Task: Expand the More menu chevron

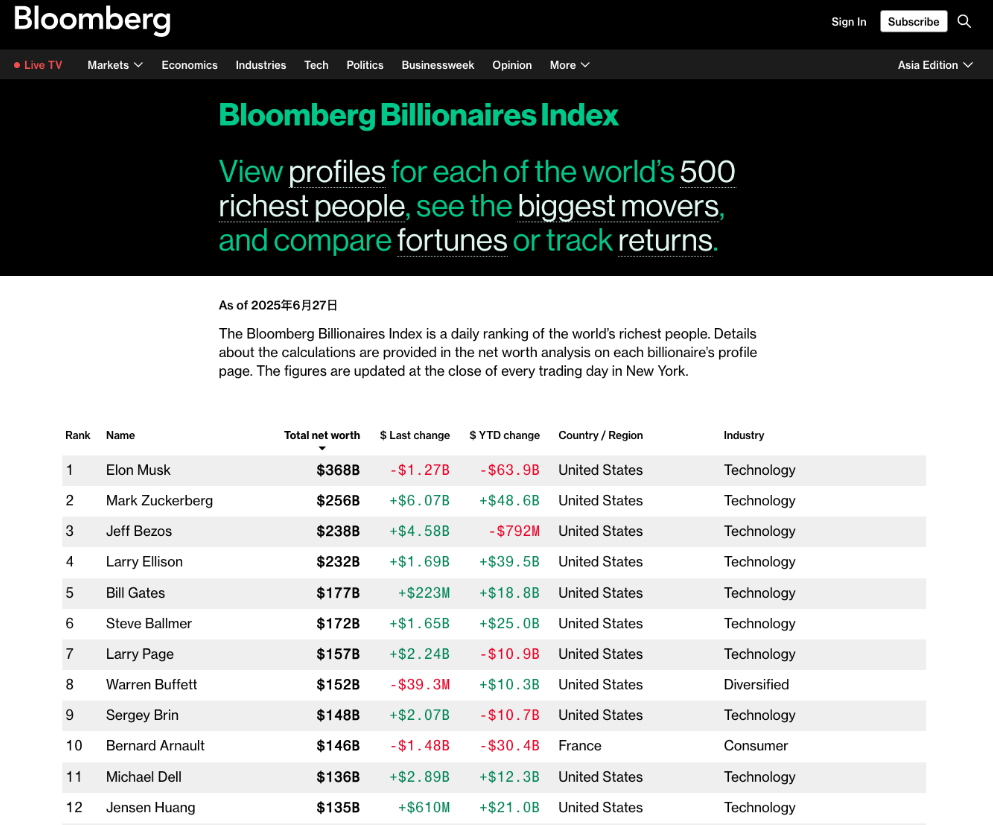Action: pos(585,65)
